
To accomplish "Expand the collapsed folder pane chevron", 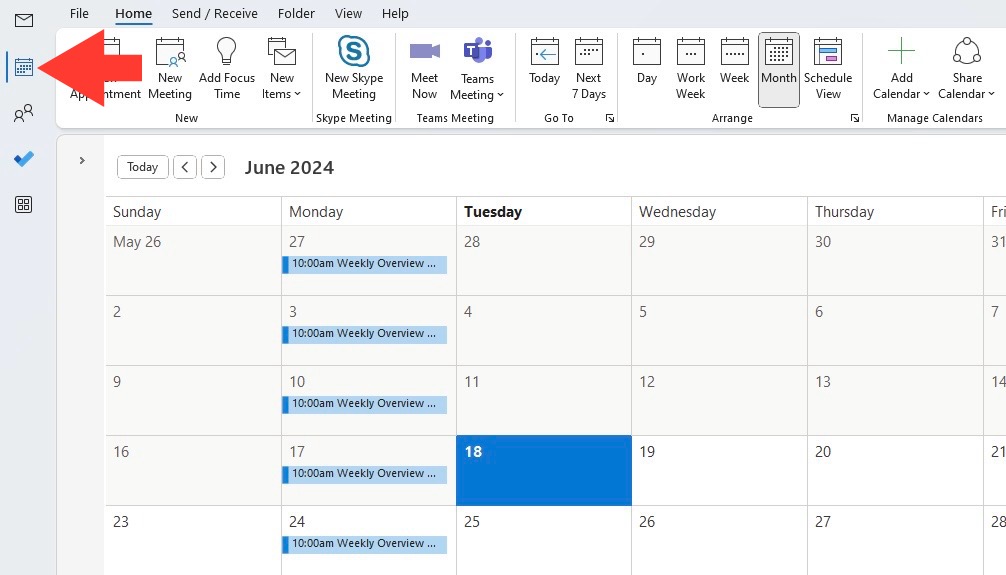I will tap(81, 160).
